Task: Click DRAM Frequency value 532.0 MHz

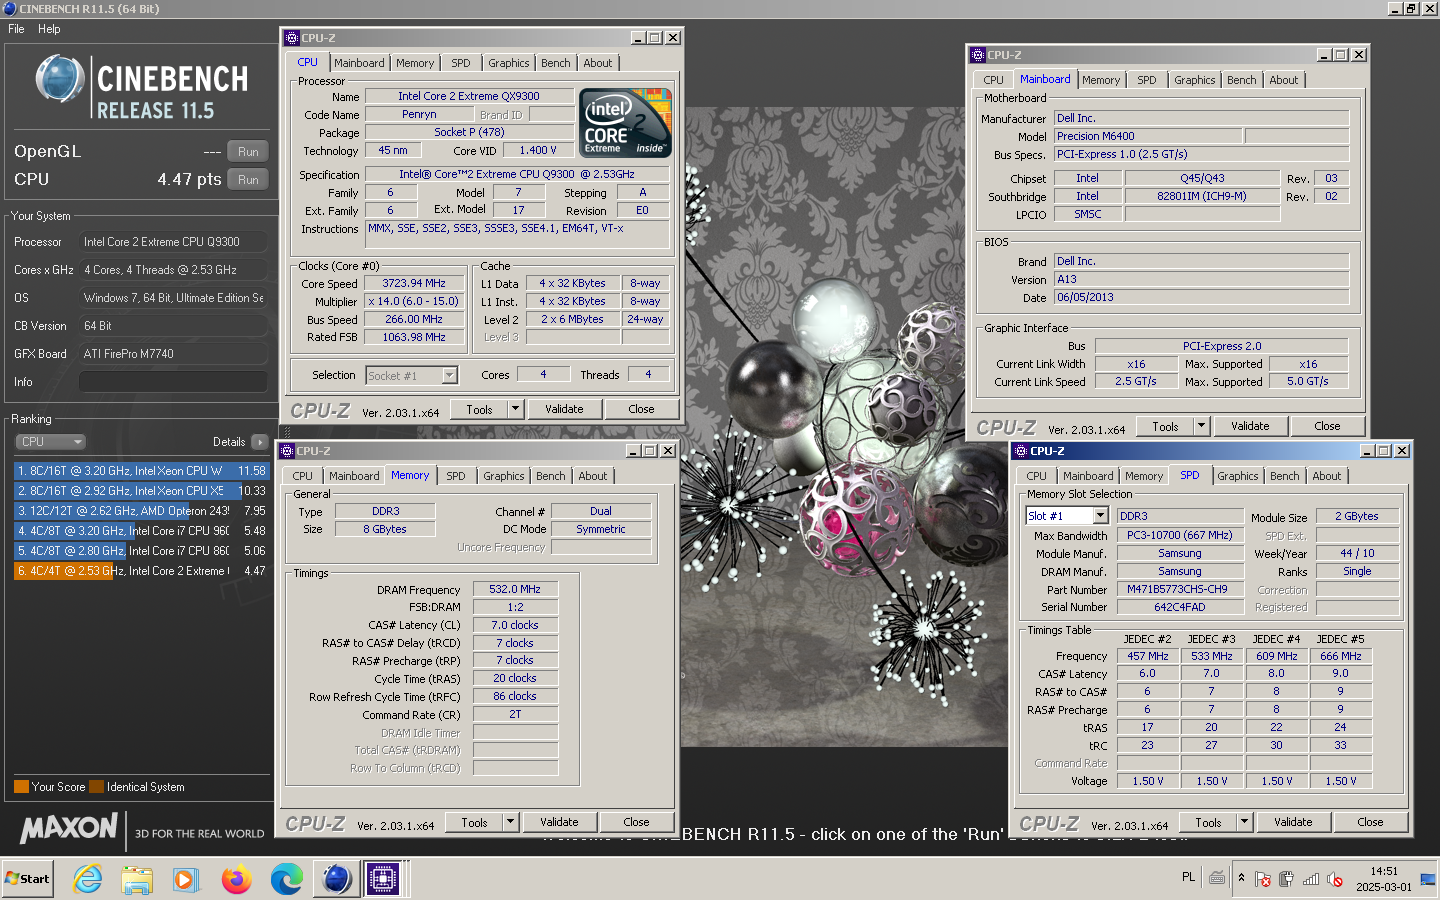Action: click(x=515, y=590)
